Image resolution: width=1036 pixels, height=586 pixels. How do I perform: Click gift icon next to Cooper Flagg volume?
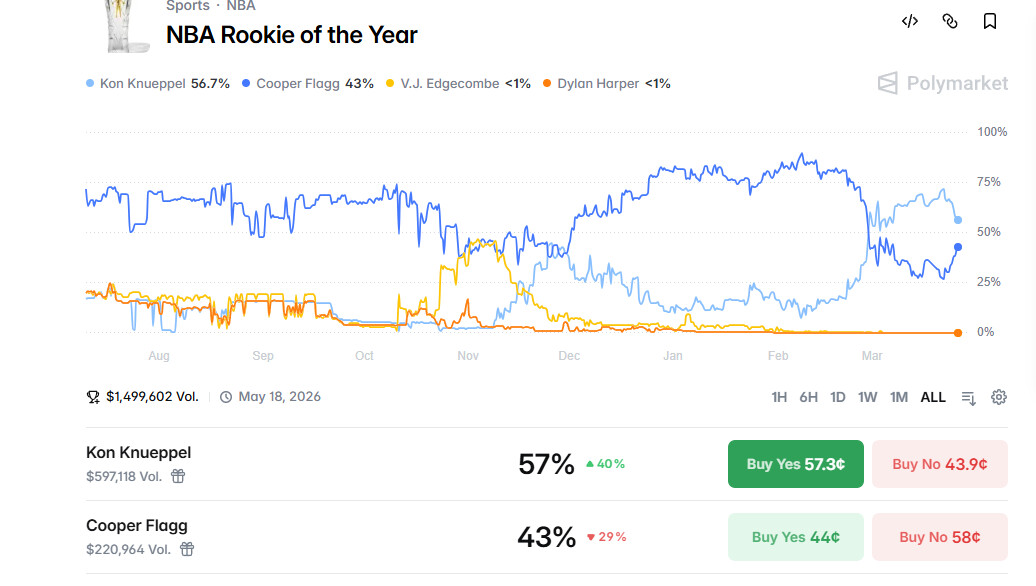(187, 549)
